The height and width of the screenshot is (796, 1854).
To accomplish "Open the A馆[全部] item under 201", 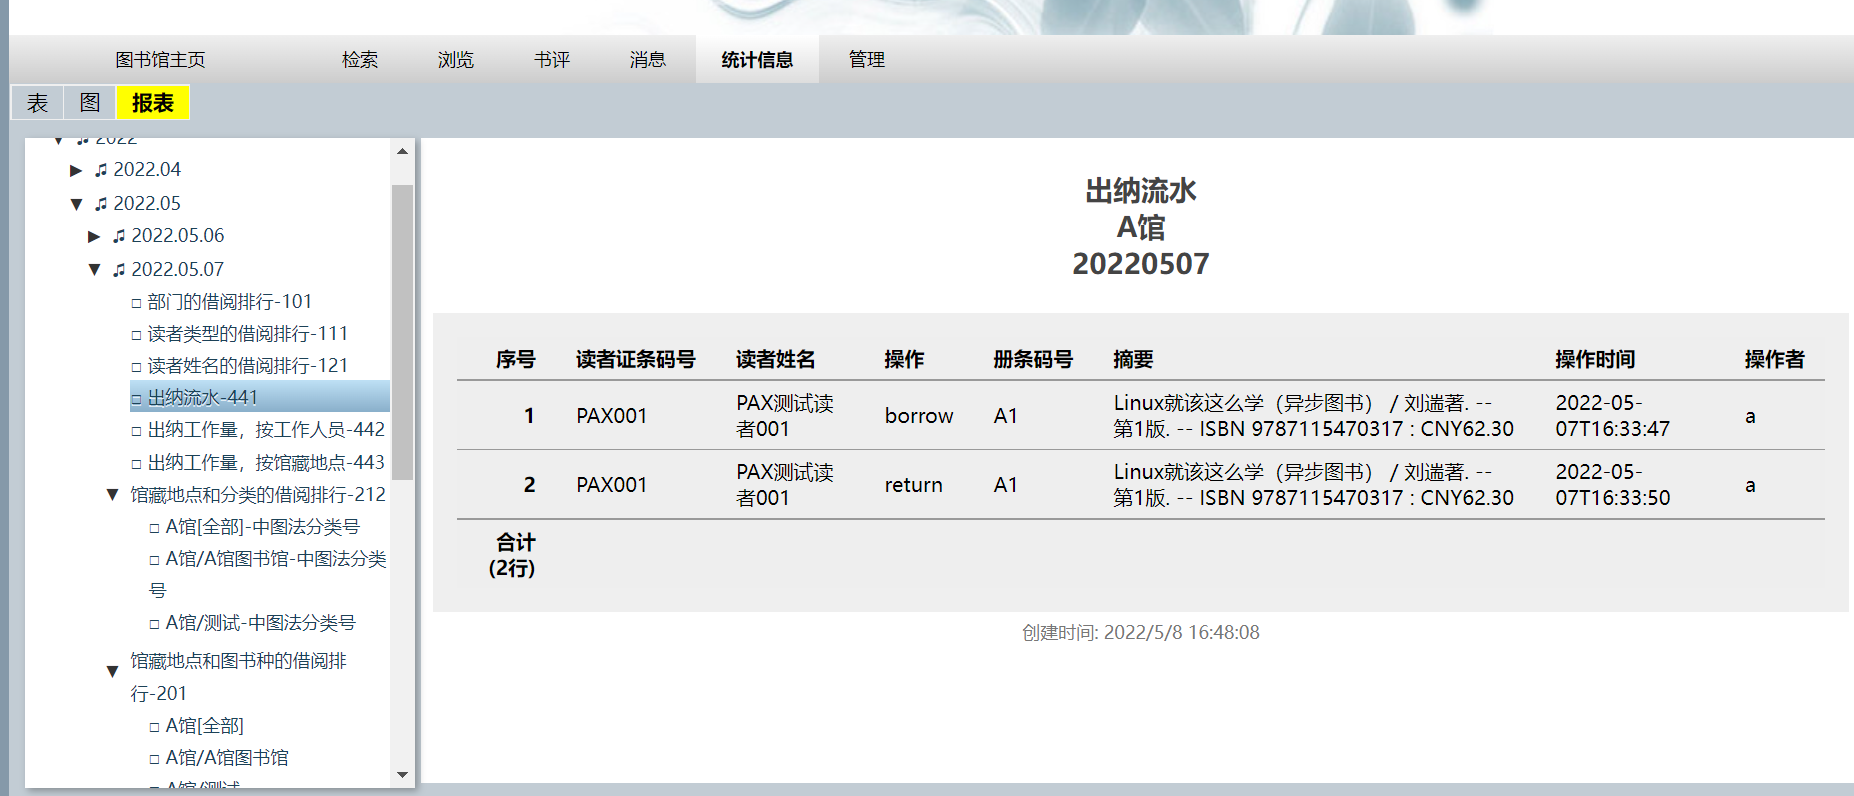I will [205, 726].
